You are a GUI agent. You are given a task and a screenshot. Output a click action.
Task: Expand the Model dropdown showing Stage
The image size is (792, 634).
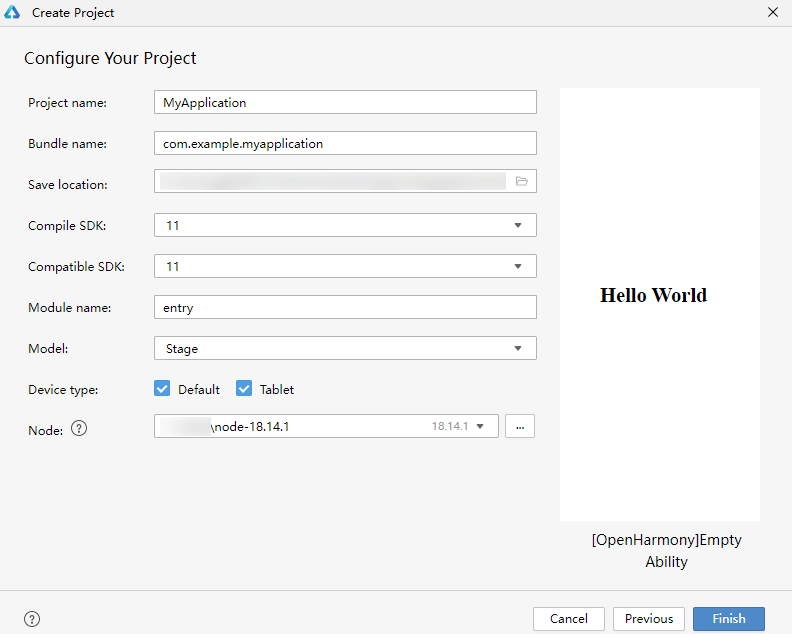517,348
